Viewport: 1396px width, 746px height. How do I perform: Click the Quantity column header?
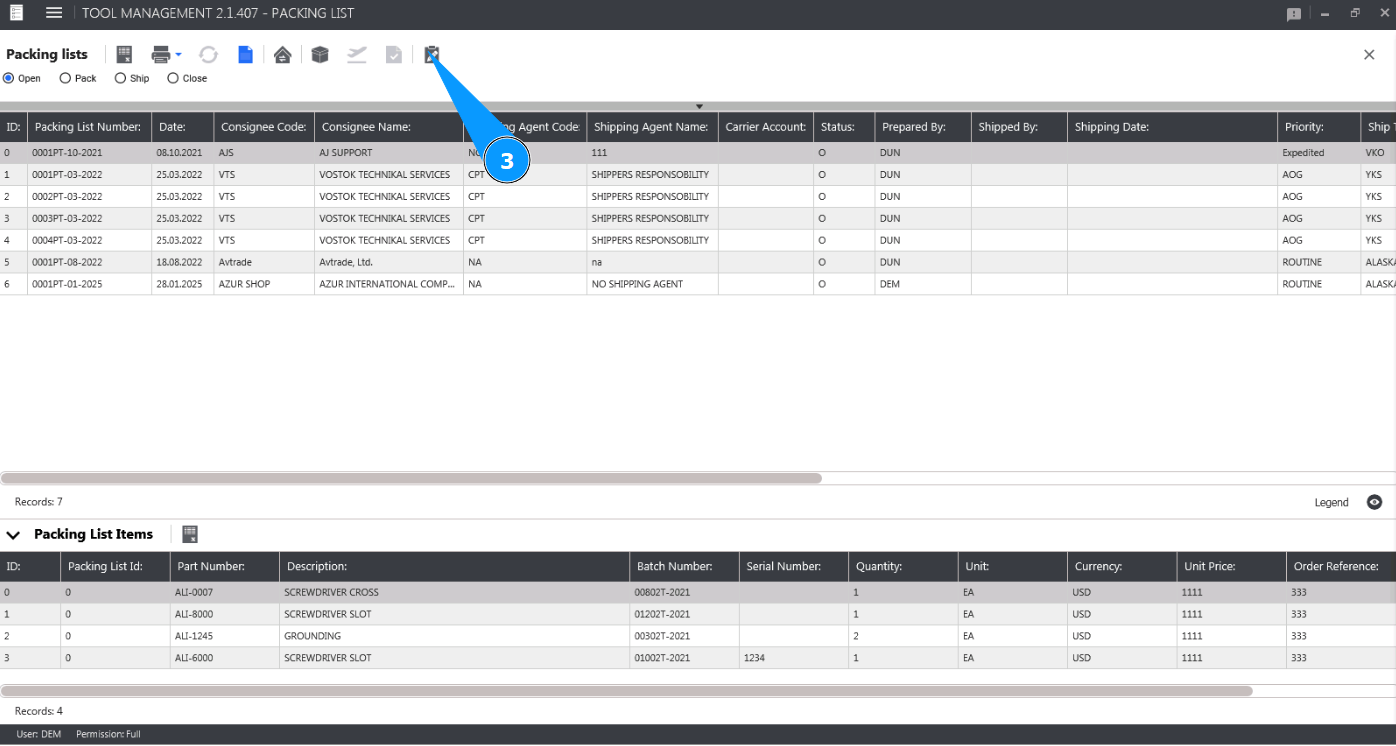coord(903,566)
